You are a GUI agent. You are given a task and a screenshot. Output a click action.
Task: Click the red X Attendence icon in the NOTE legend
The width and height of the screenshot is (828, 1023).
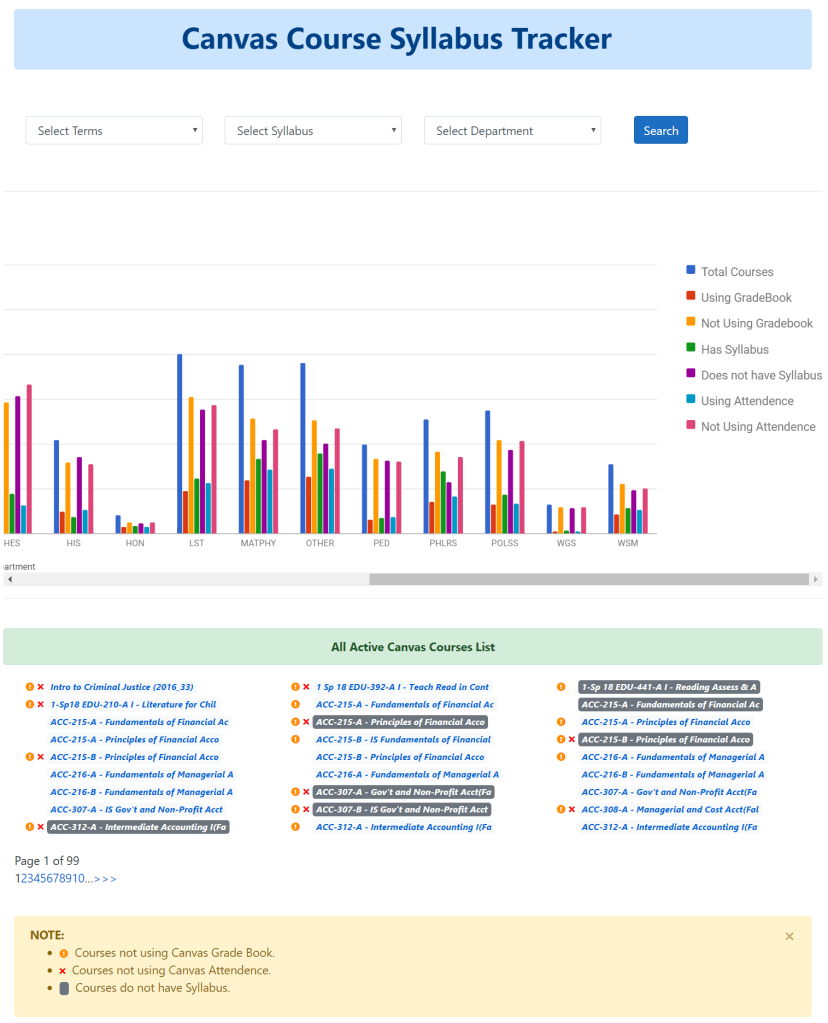(x=63, y=971)
